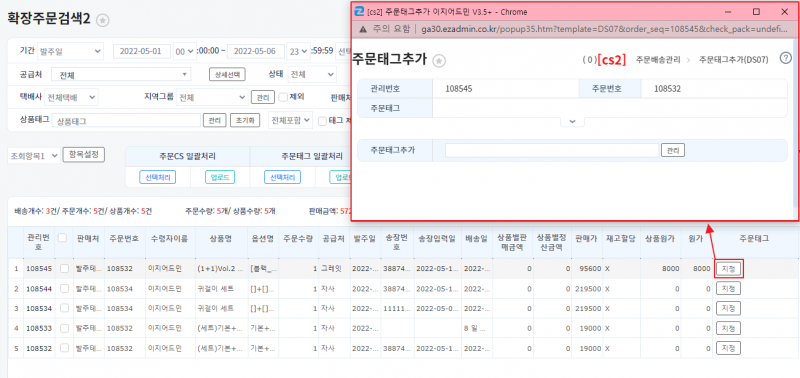Check the row checkbox for 108534
Screen dimensions: 800x378
[x=64, y=308]
